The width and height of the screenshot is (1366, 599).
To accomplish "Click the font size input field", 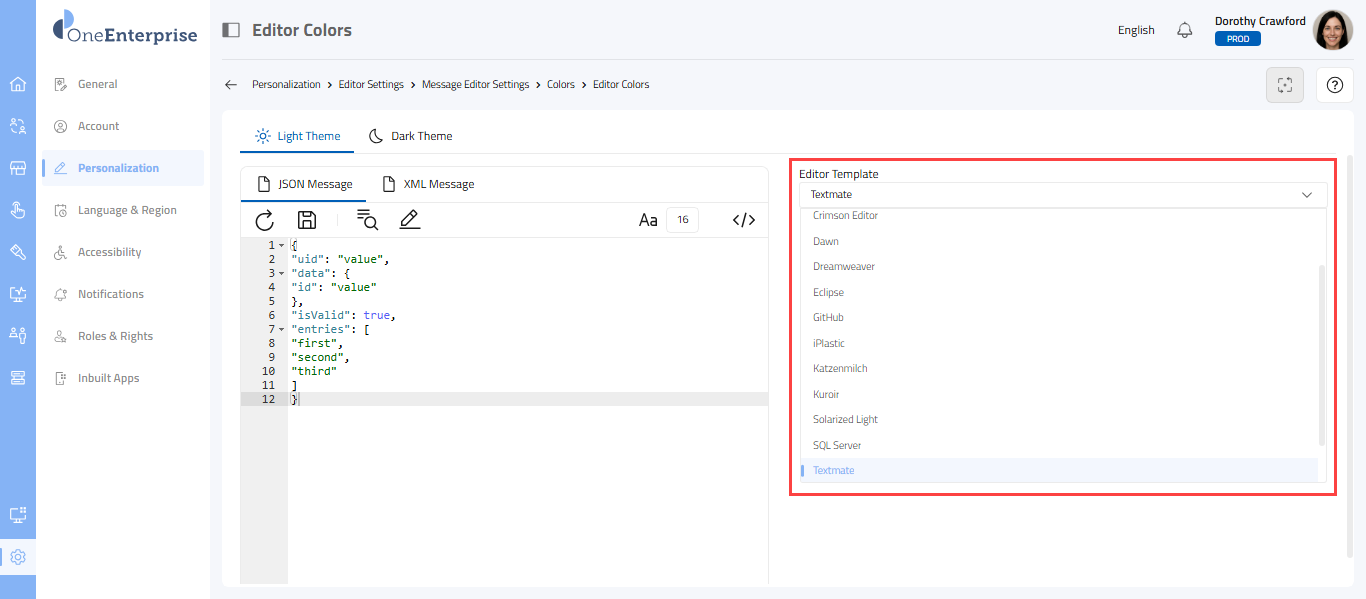I will [x=683, y=221].
